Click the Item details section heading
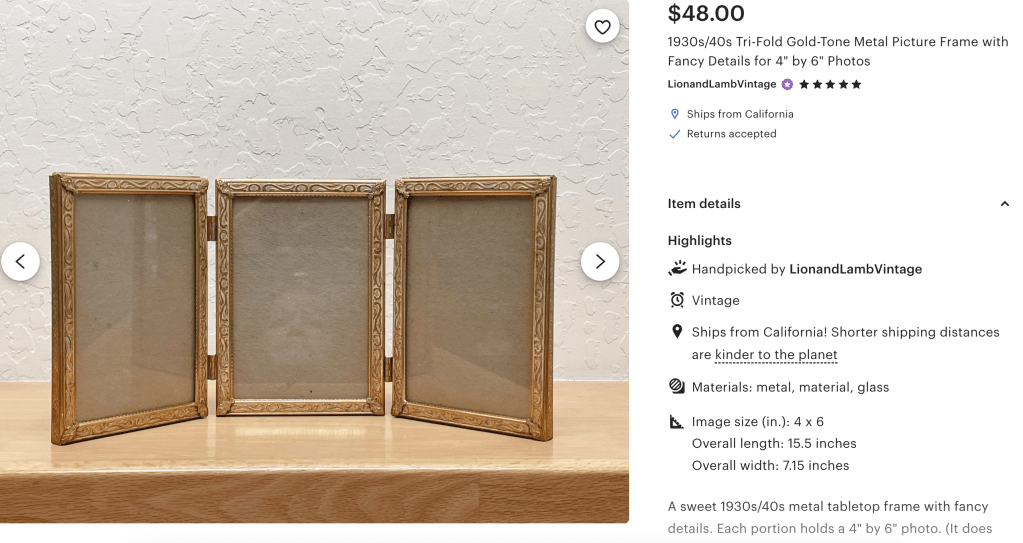The image size is (1023, 543). tap(704, 204)
